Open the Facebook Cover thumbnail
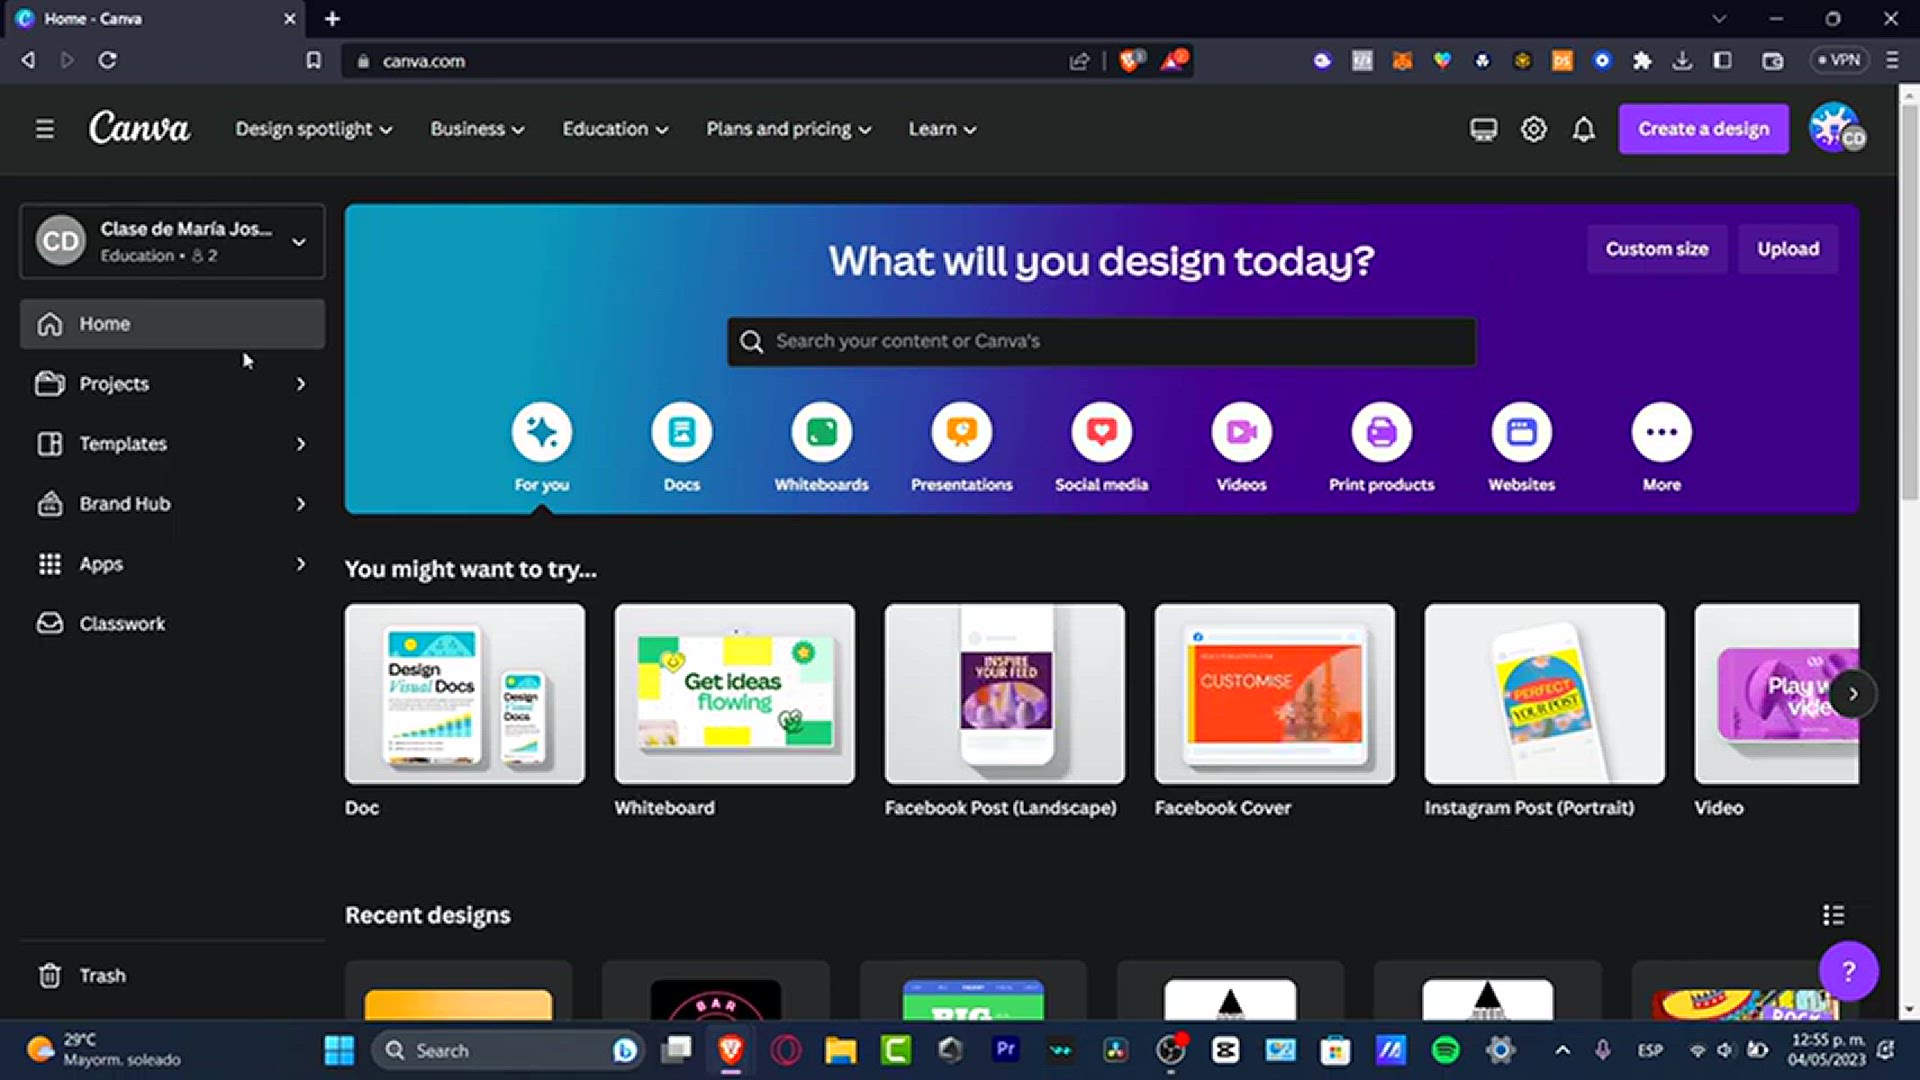 (x=1275, y=694)
